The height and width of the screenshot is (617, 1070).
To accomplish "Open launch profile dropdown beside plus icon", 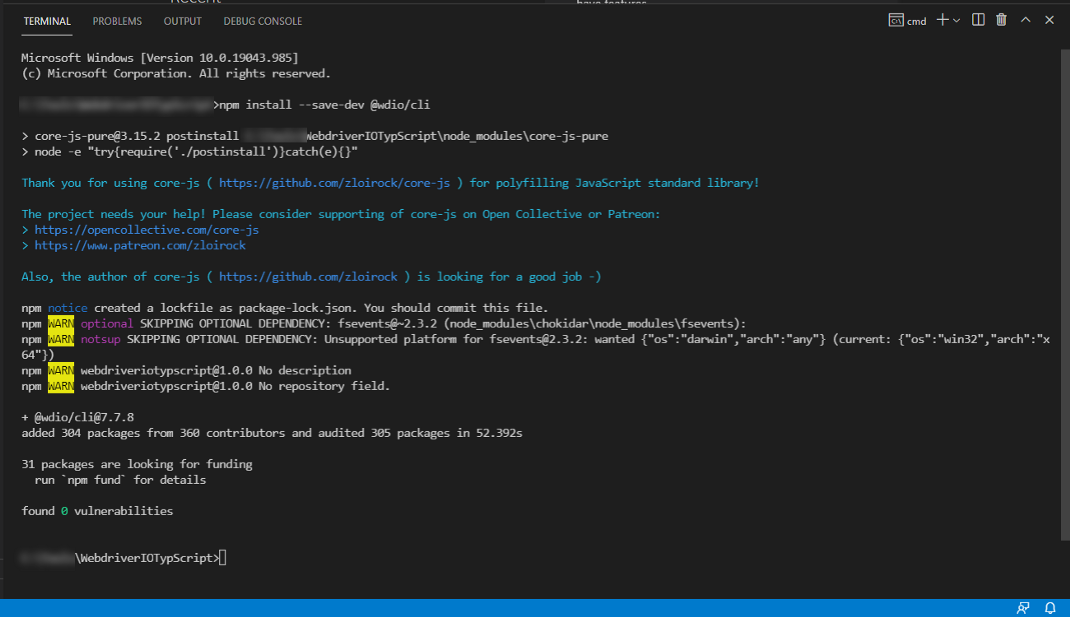I will point(956,20).
